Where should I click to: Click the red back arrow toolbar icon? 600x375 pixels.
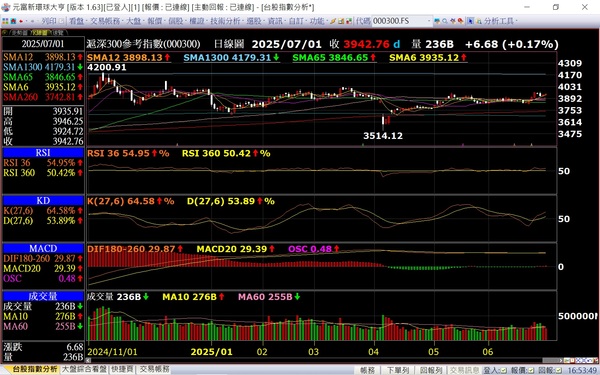click(21, 21)
